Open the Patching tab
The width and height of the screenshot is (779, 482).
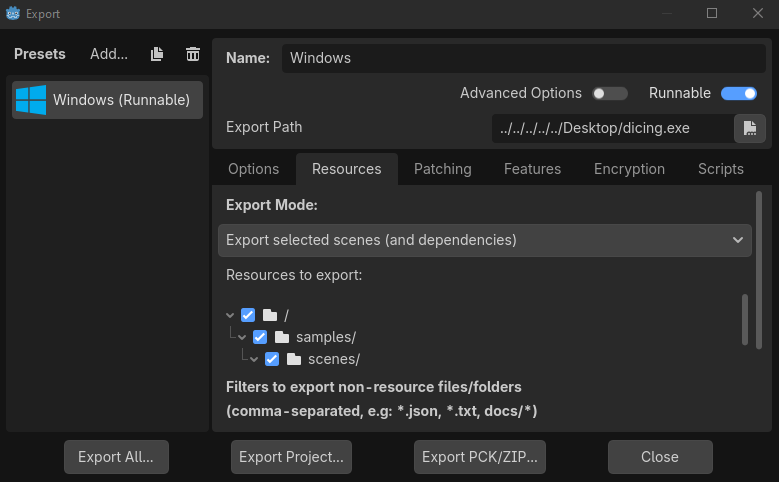click(x=442, y=169)
